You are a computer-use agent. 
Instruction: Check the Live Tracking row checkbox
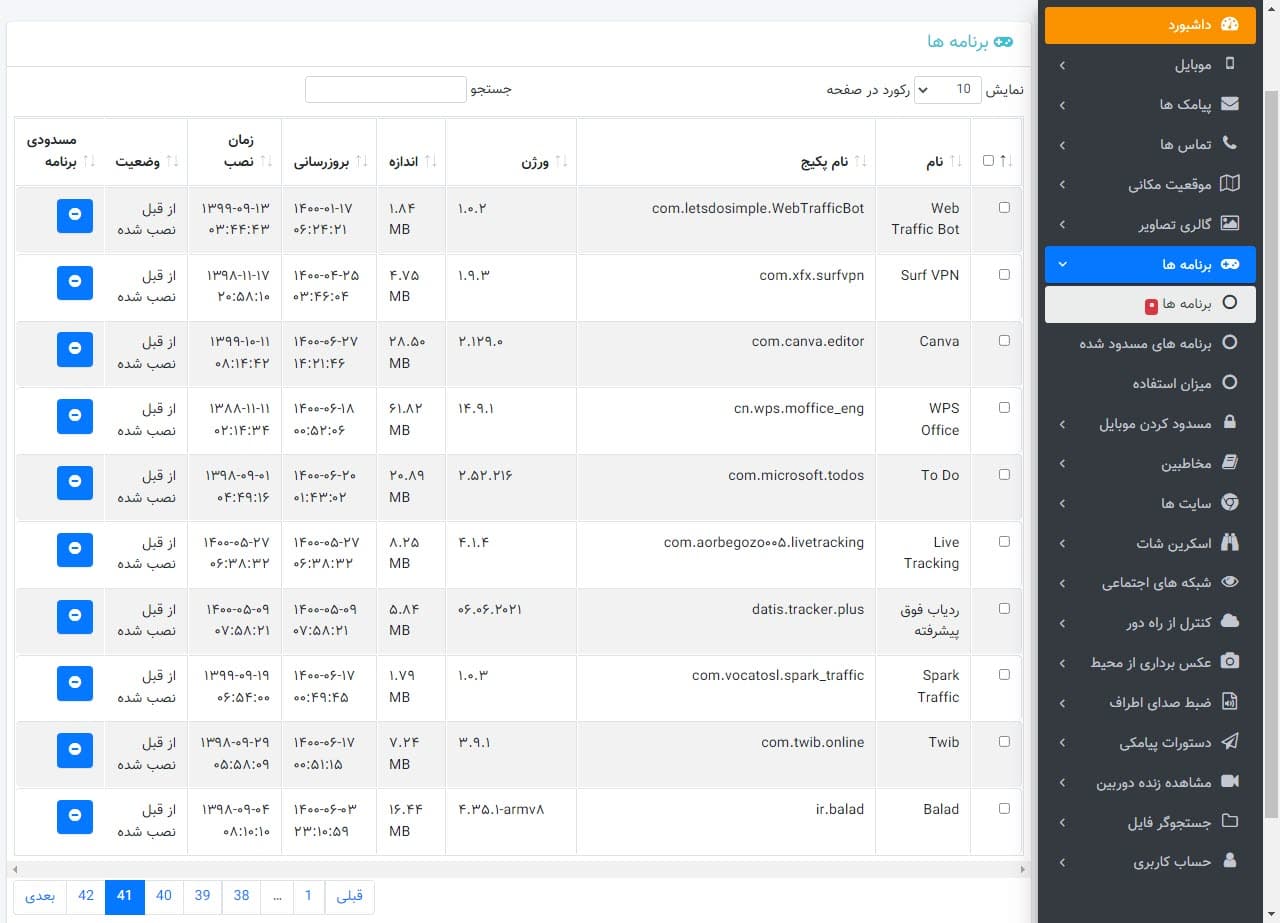click(1004, 541)
